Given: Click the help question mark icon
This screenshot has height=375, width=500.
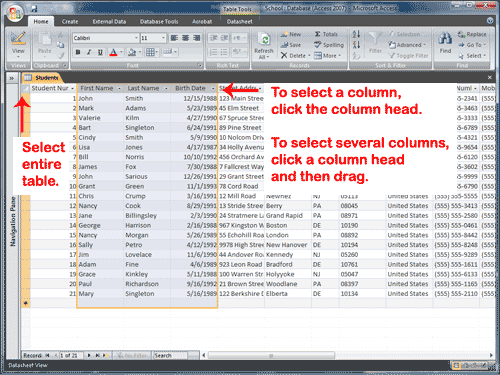Looking at the screenshot, I should tap(490, 21).
